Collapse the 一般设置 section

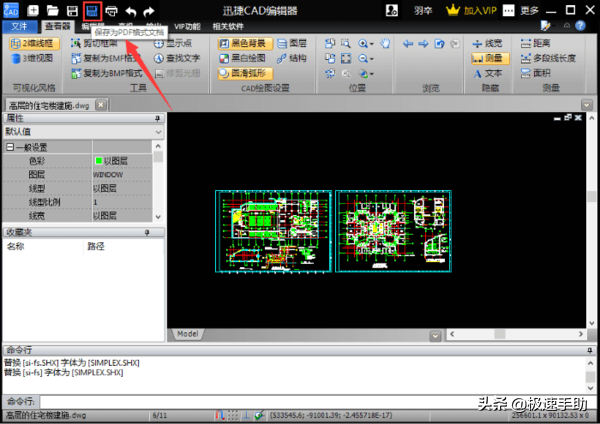pyautogui.click(x=10, y=147)
